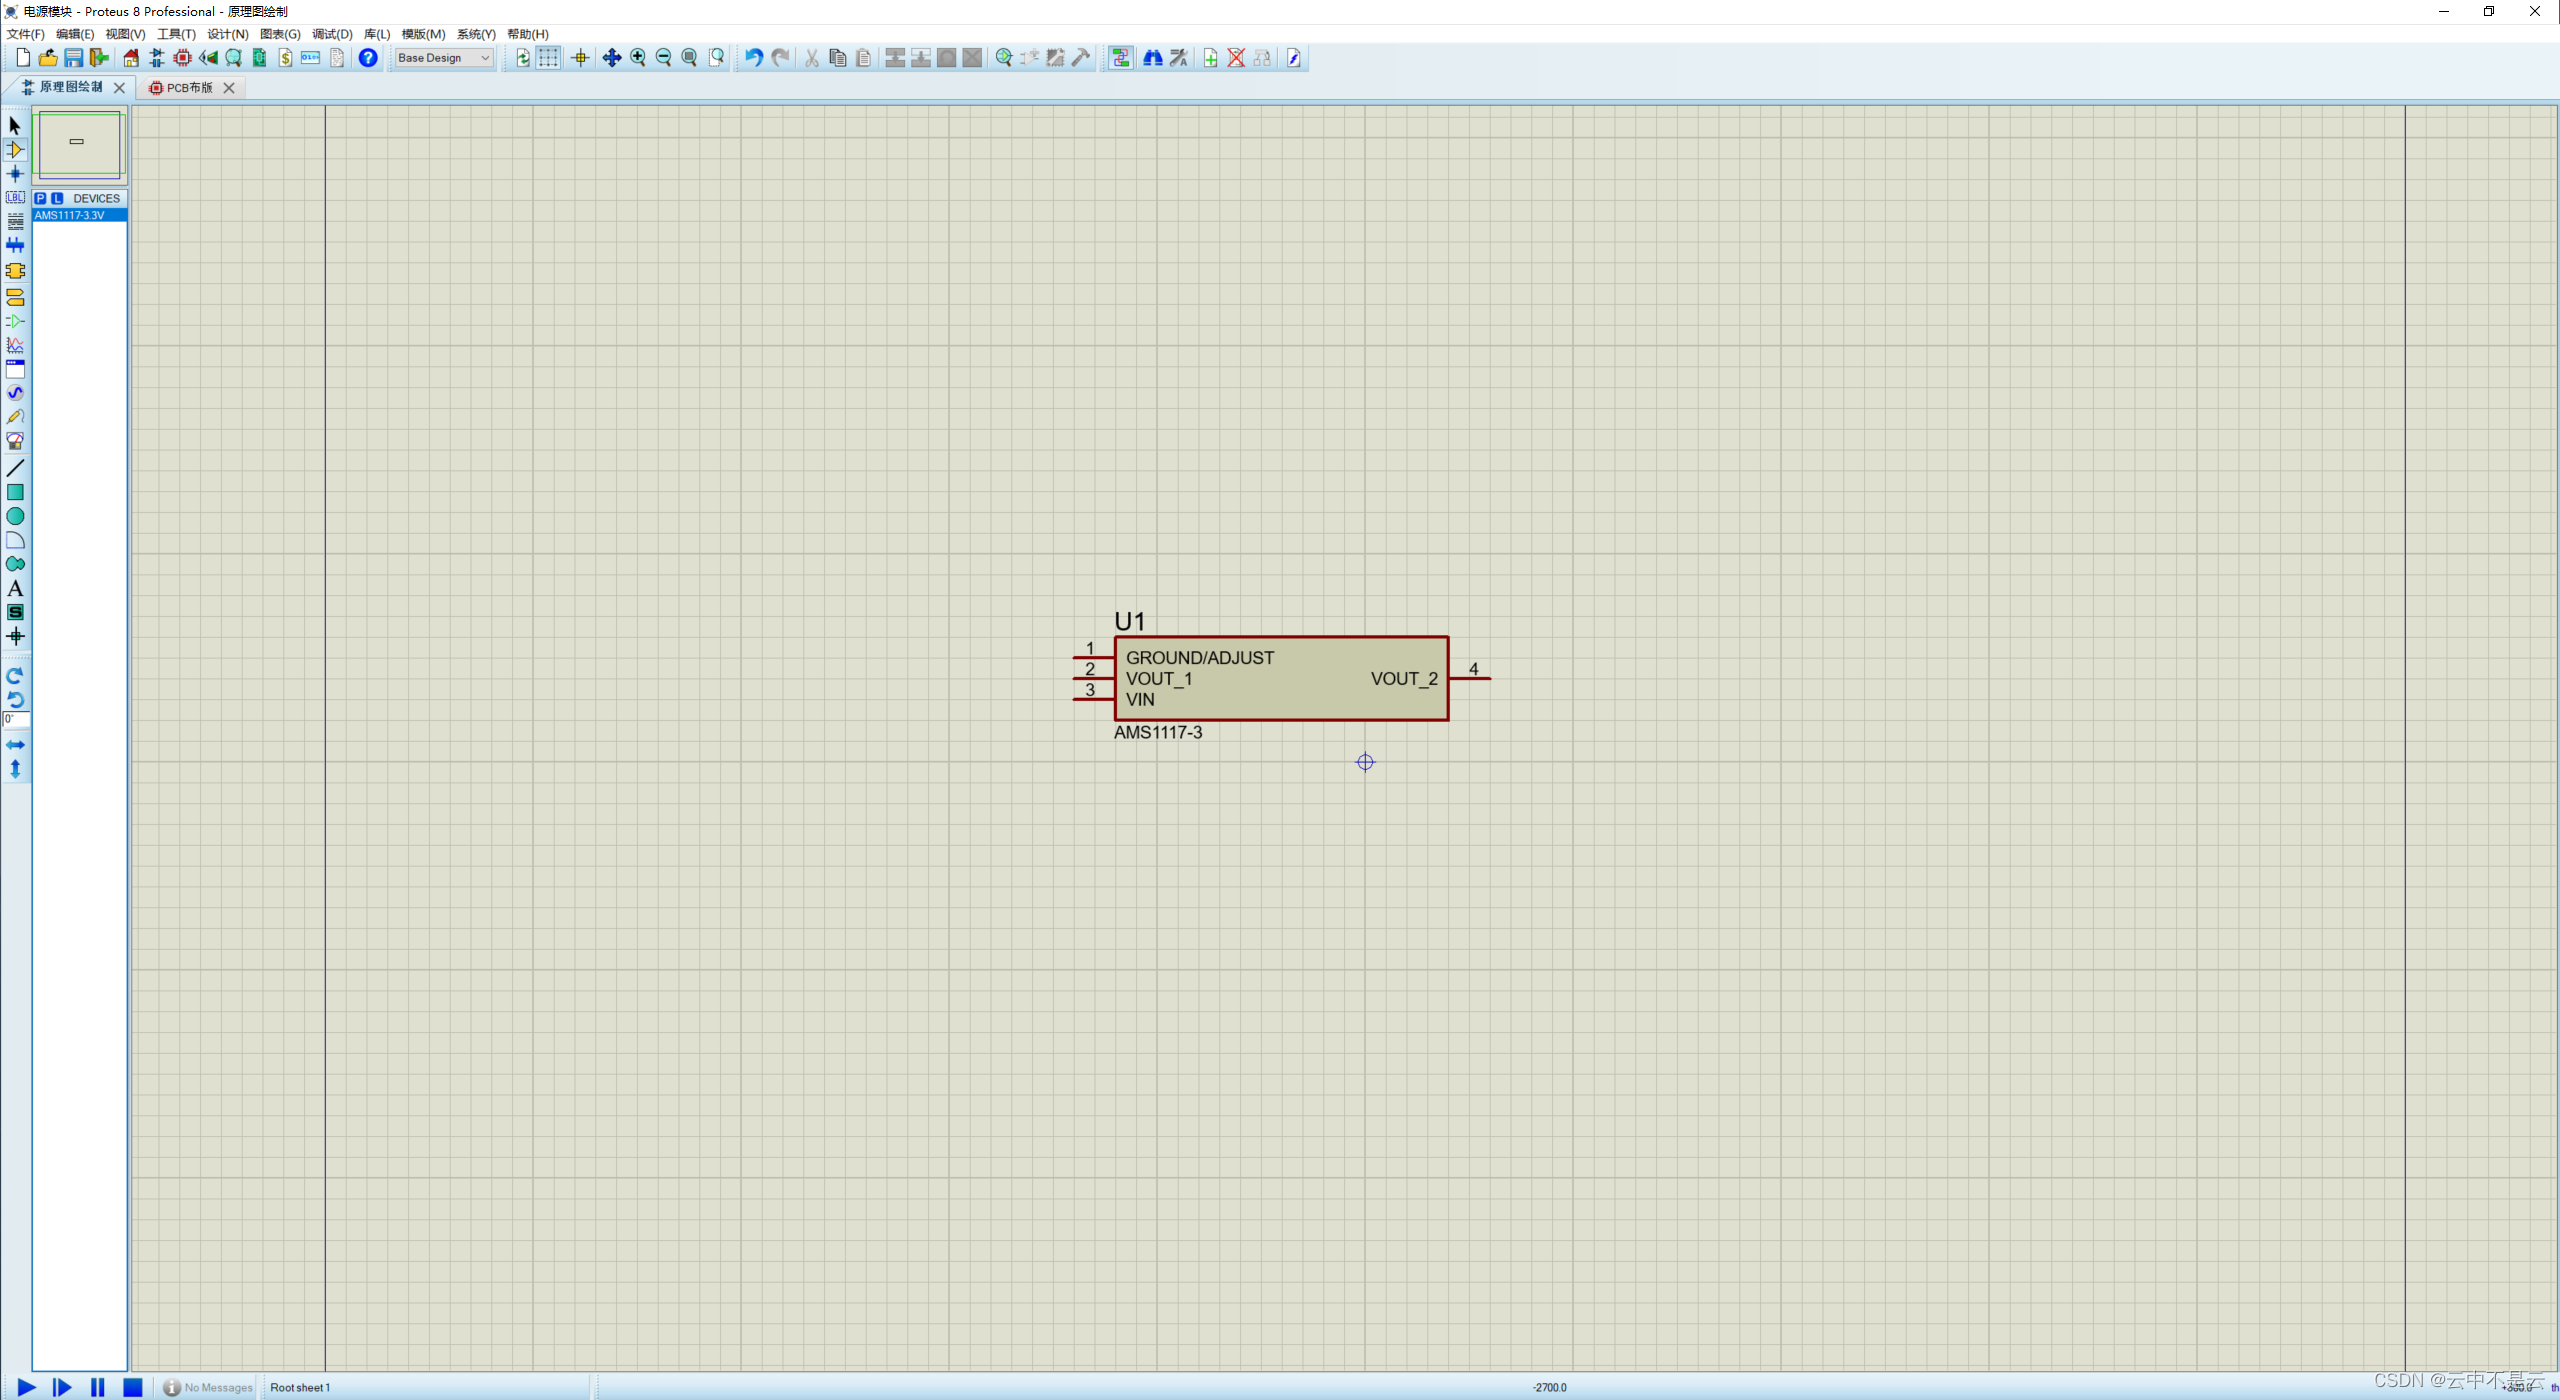Screen dimensions: 2560x1400
Task: Stop the simulation
Action: click(132, 1387)
